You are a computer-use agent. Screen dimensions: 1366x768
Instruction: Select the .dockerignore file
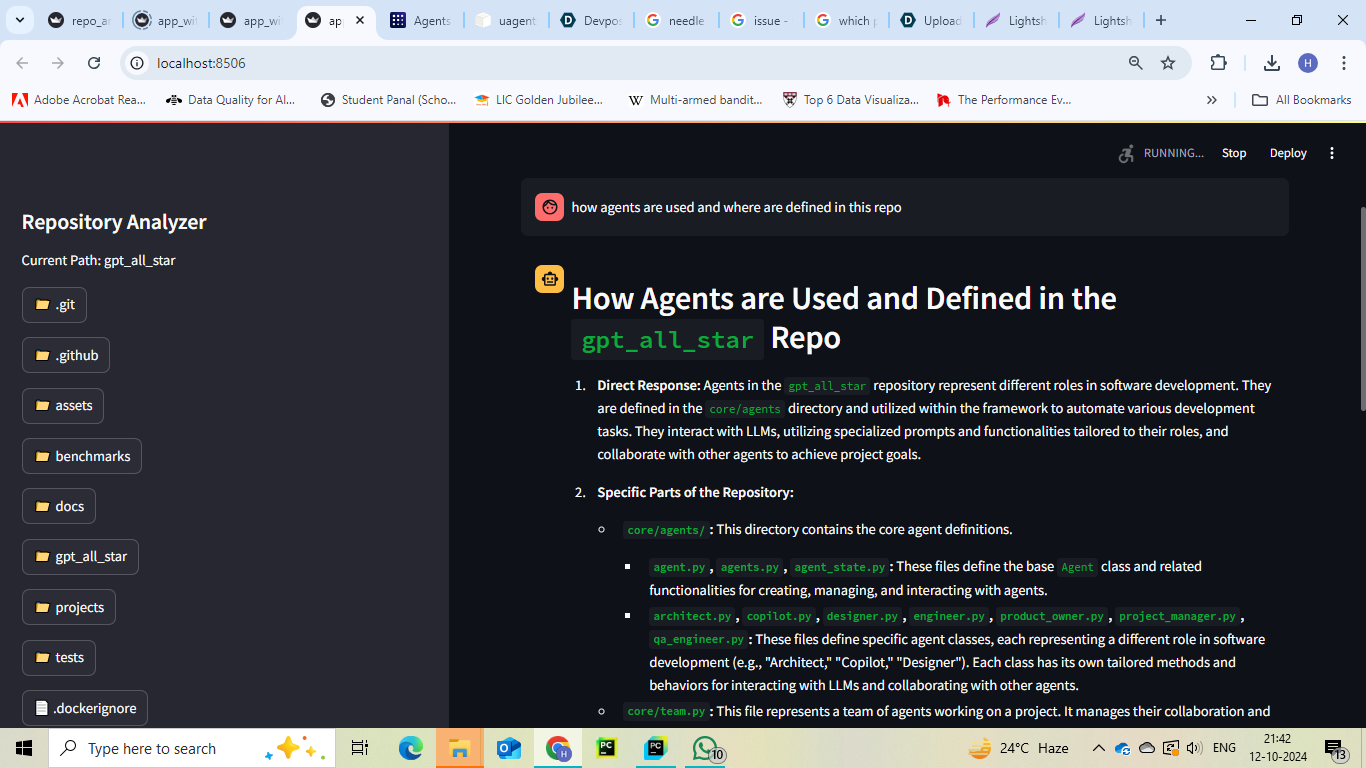click(85, 708)
